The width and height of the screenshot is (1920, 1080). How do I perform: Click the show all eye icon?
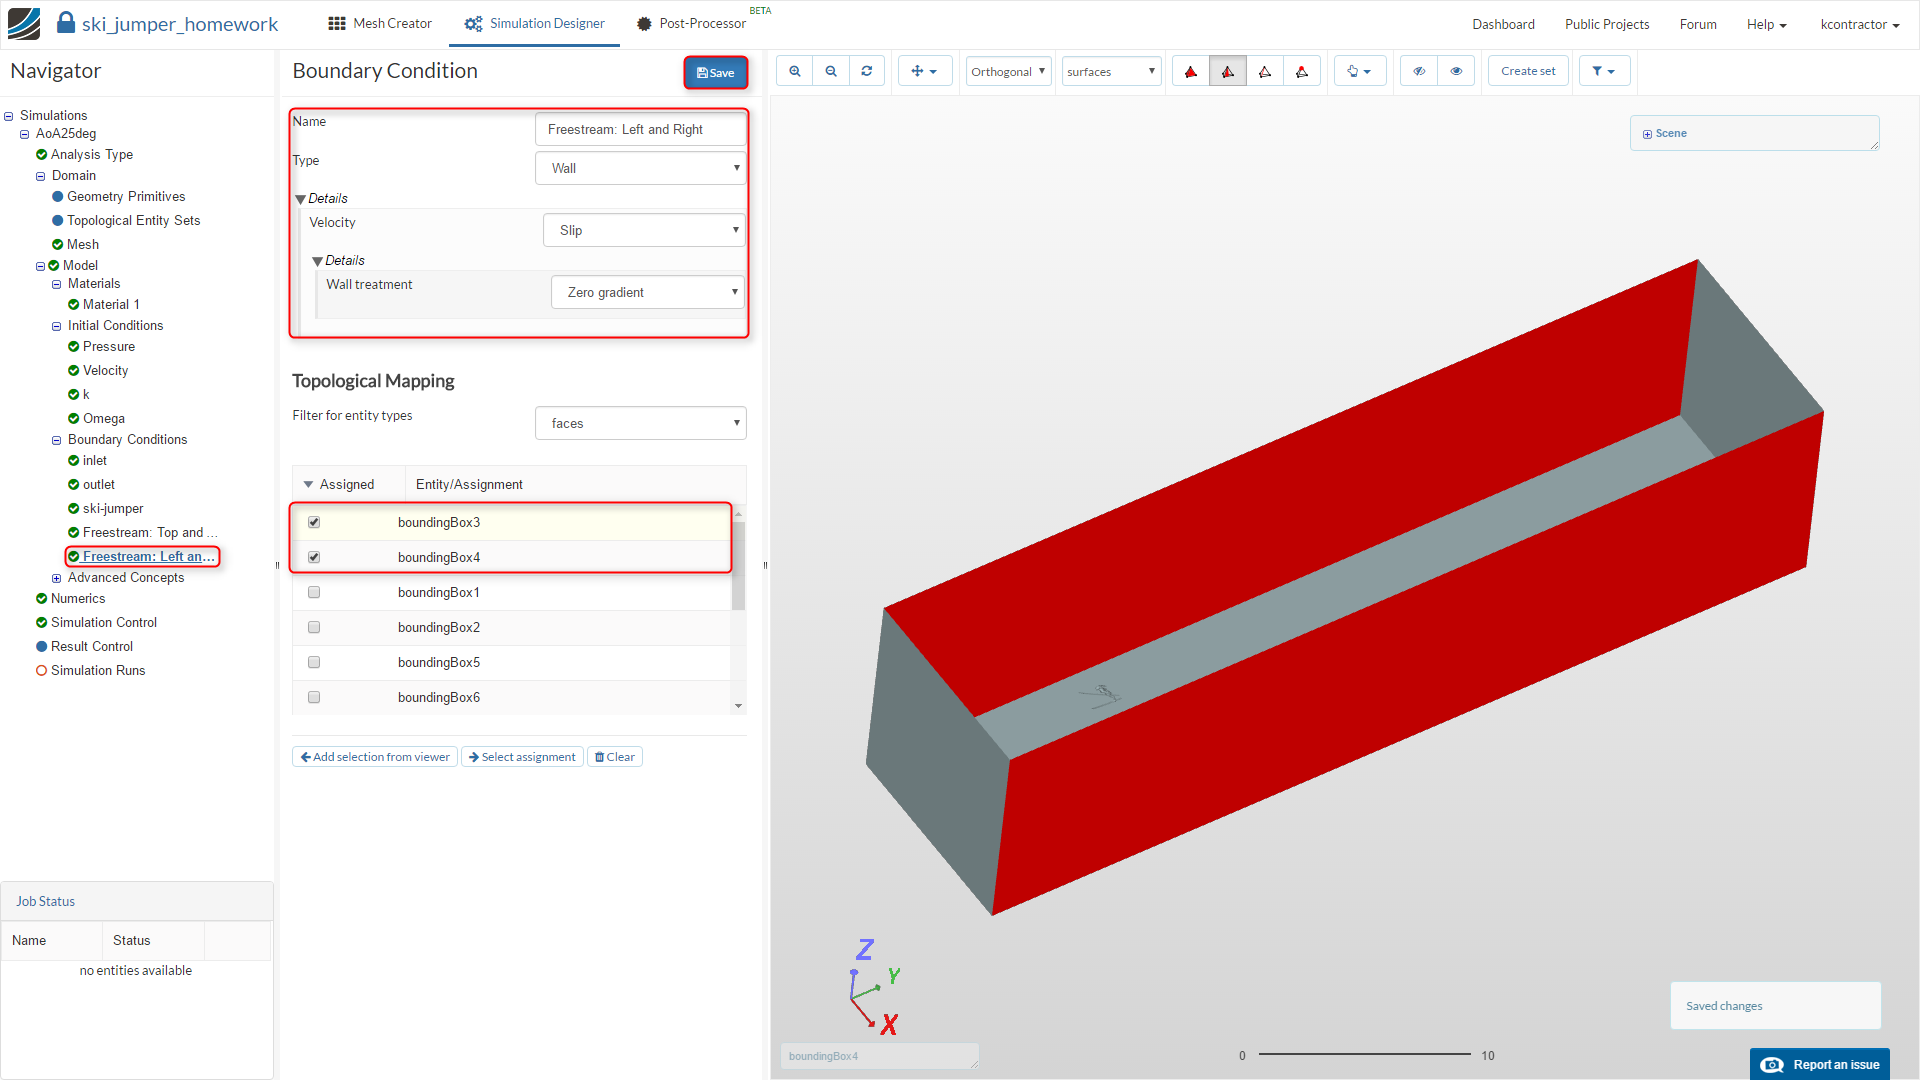tap(1456, 71)
